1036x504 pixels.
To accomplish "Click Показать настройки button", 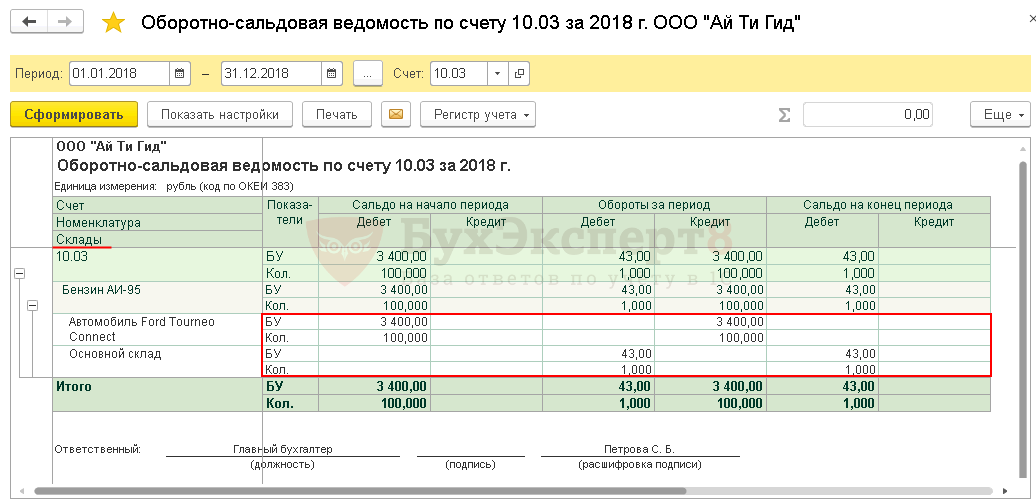I will [219, 114].
